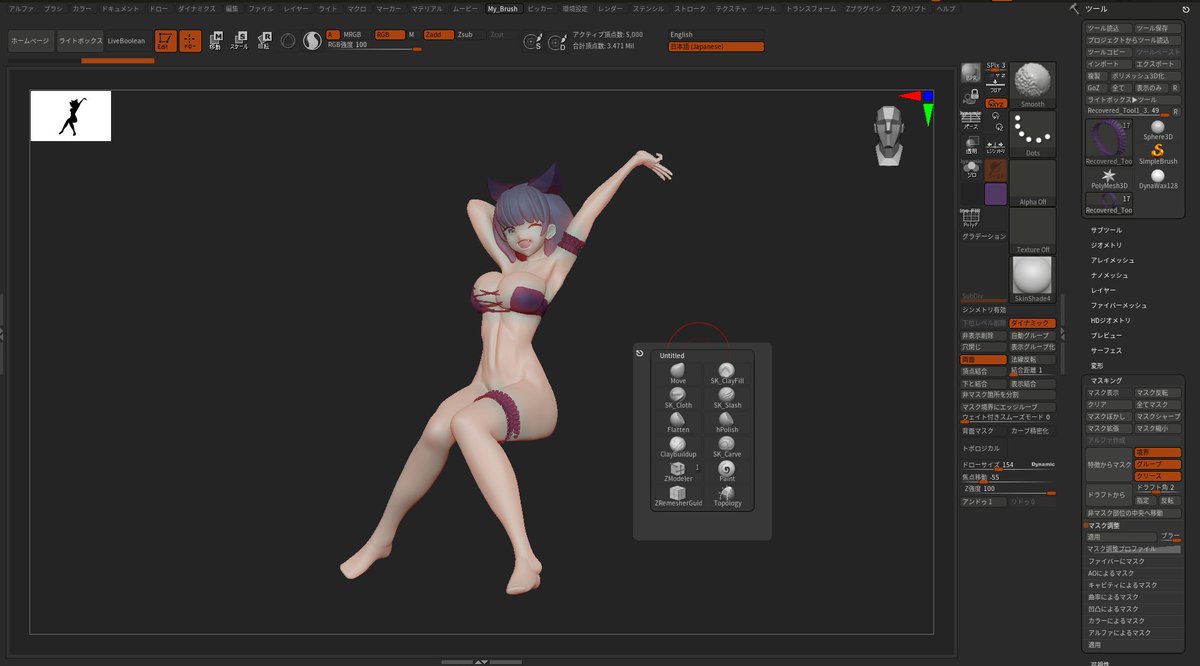Open the マテリアル menu
1200x666 pixels.
(x=427, y=8)
